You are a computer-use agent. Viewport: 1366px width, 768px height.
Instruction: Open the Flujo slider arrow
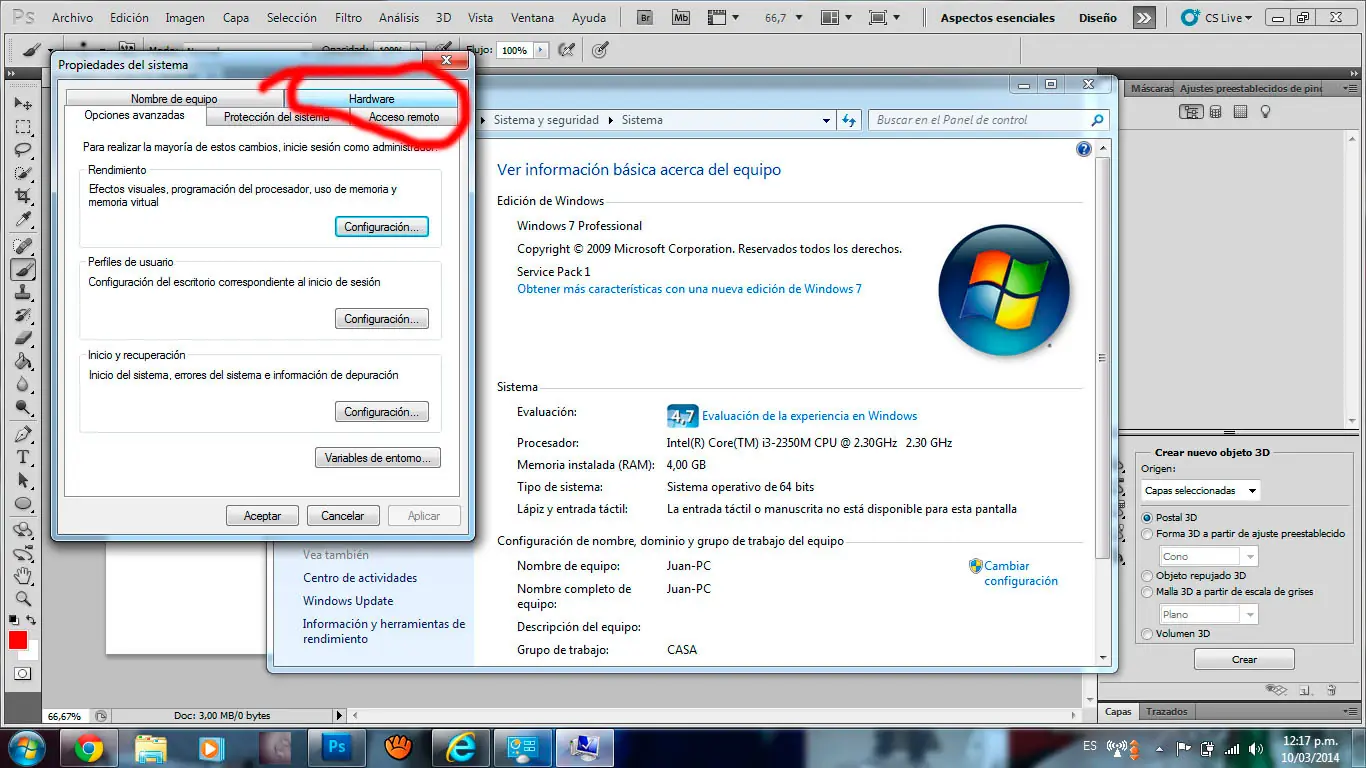click(x=541, y=50)
